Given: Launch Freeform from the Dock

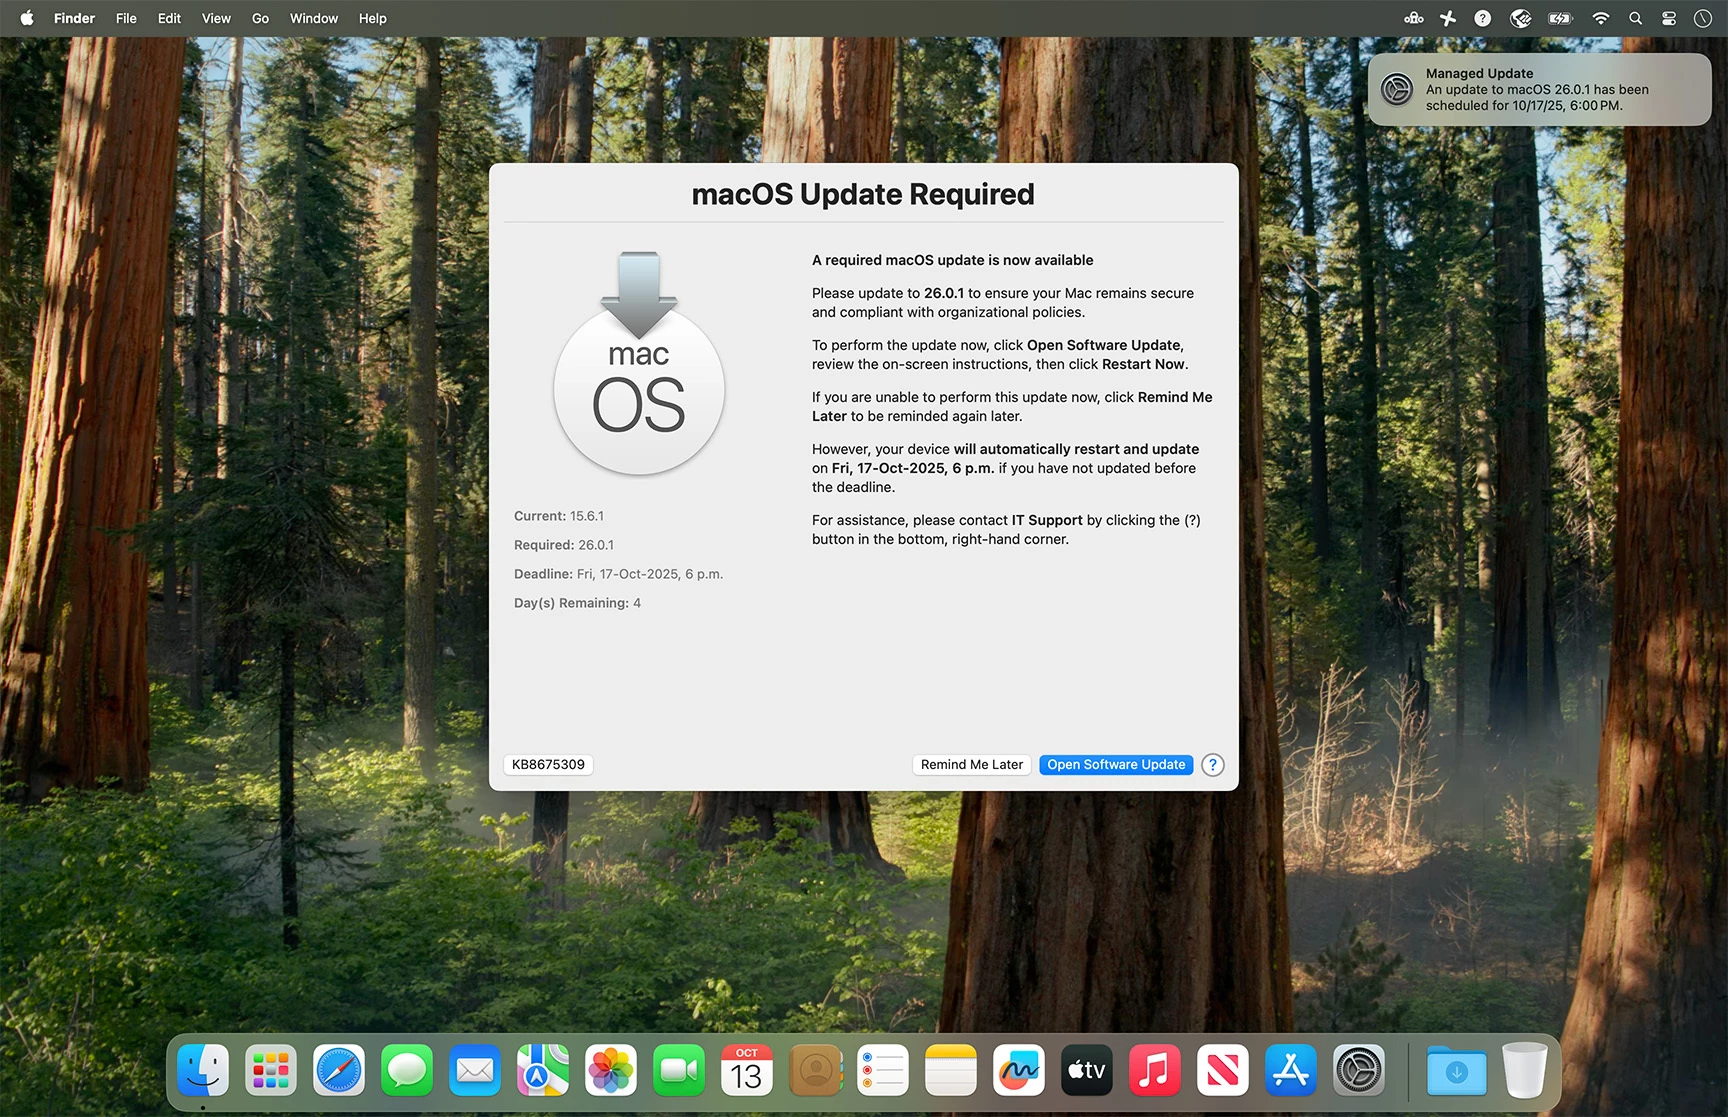Looking at the screenshot, I should click(x=1019, y=1071).
